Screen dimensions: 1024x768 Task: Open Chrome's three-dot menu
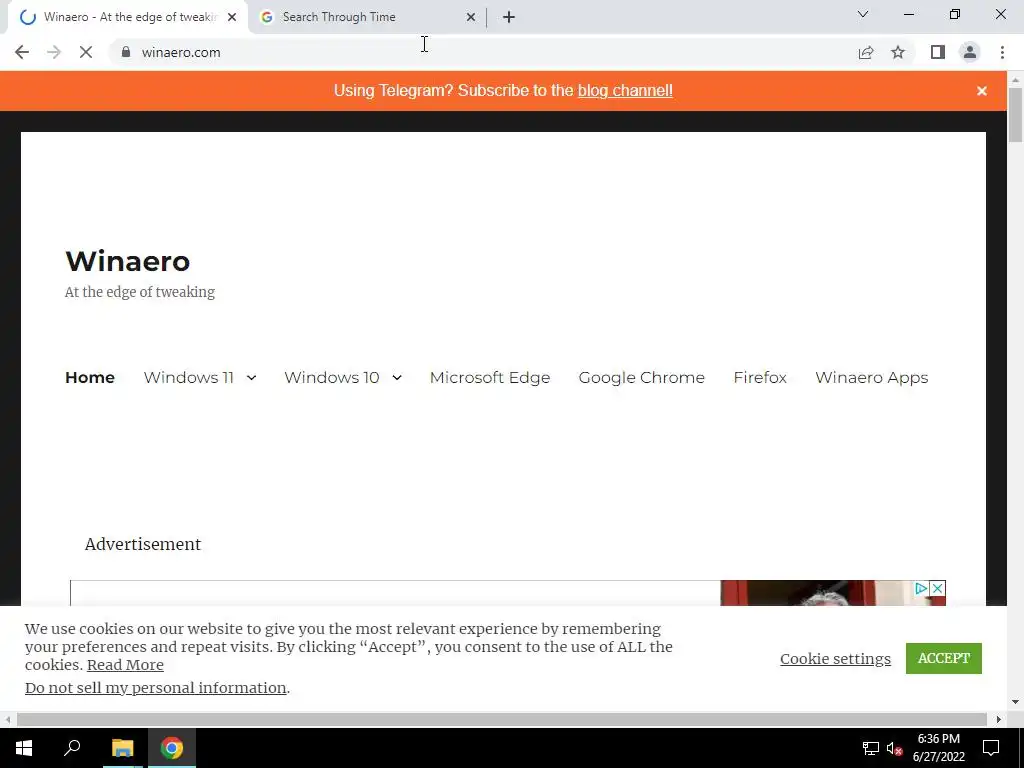1002,52
